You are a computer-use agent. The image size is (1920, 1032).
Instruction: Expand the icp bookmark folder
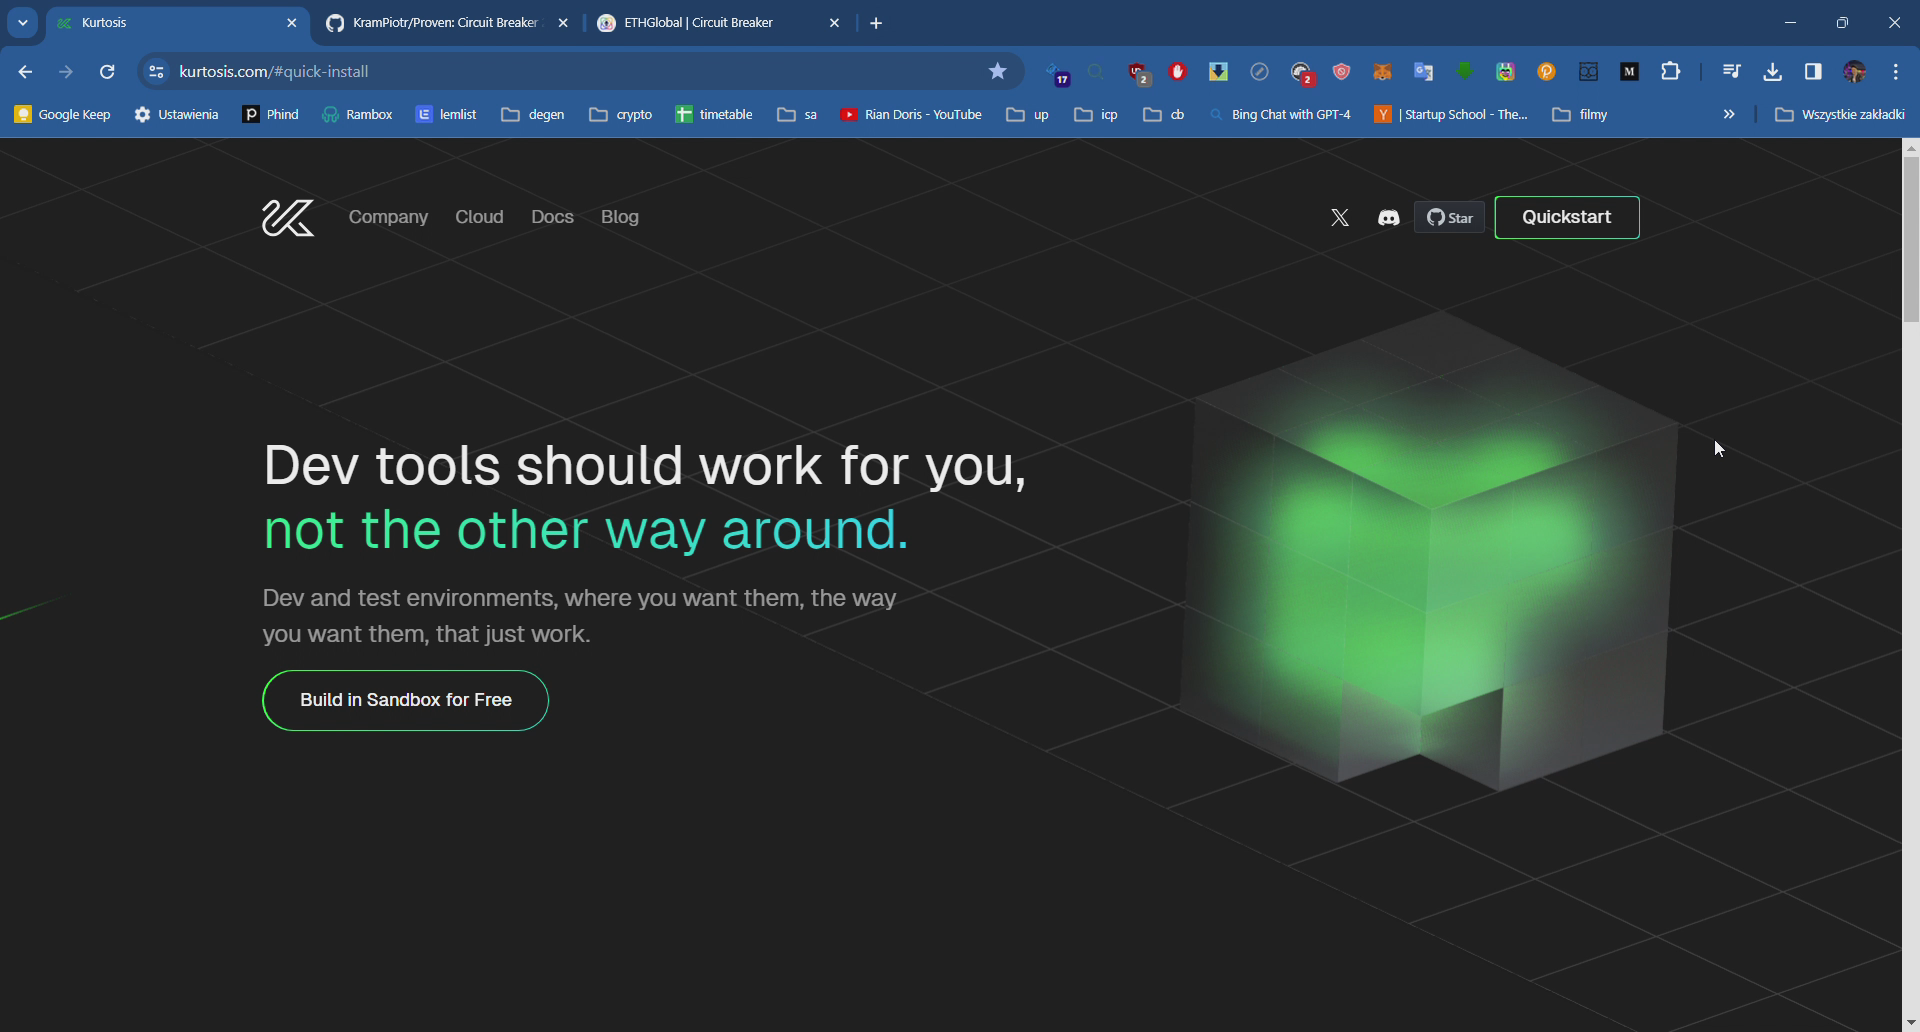pyautogui.click(x=1096, y=115)
